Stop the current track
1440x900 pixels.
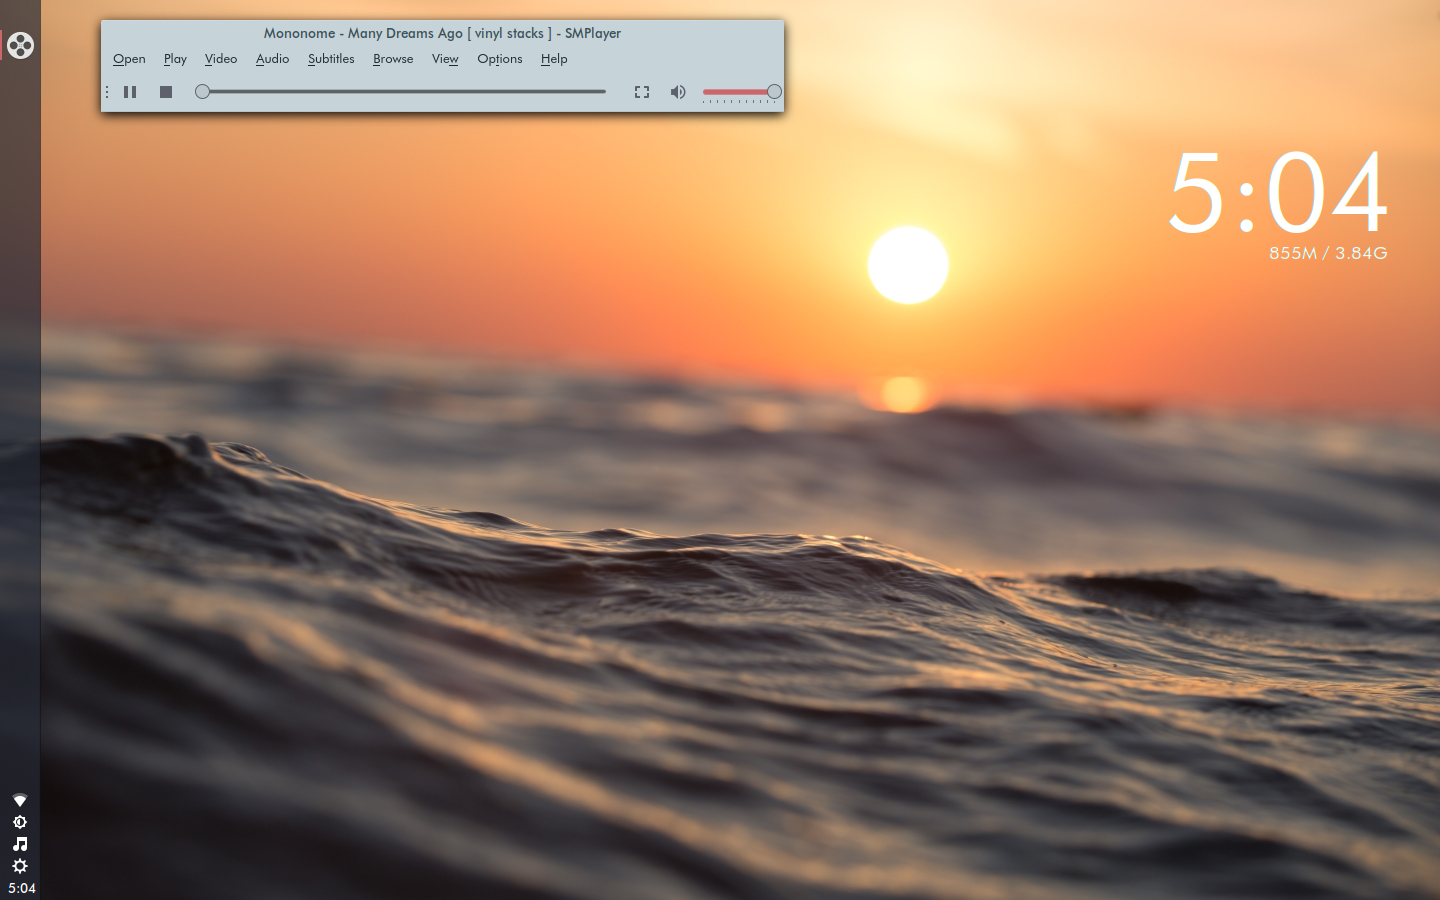(166, 92)
